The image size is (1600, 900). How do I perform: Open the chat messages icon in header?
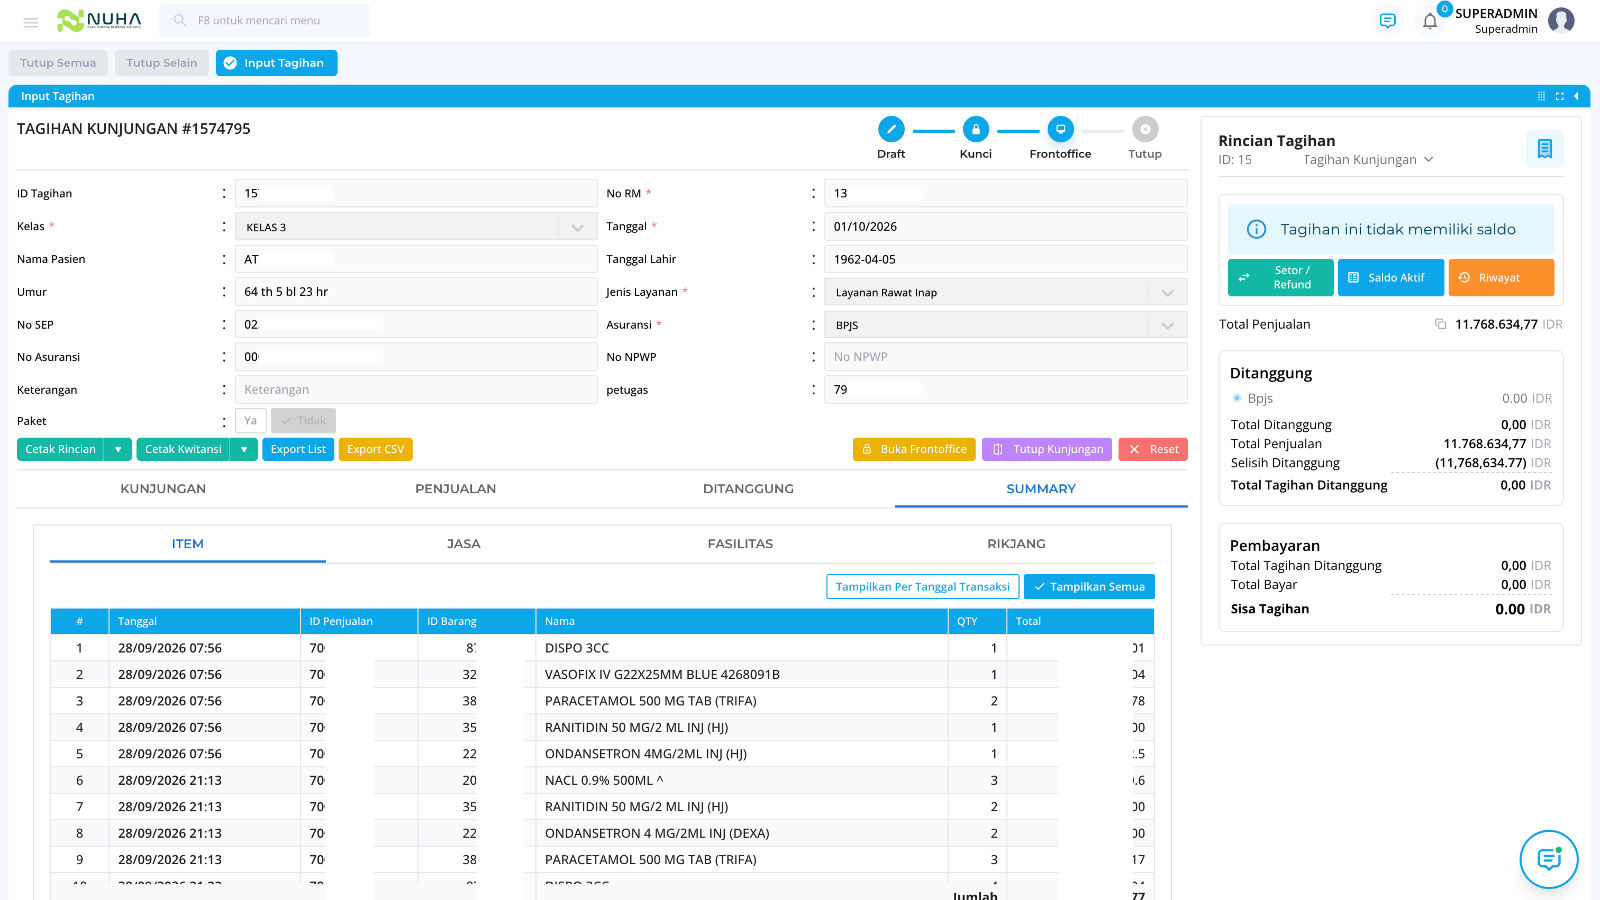click(1387, 21)
